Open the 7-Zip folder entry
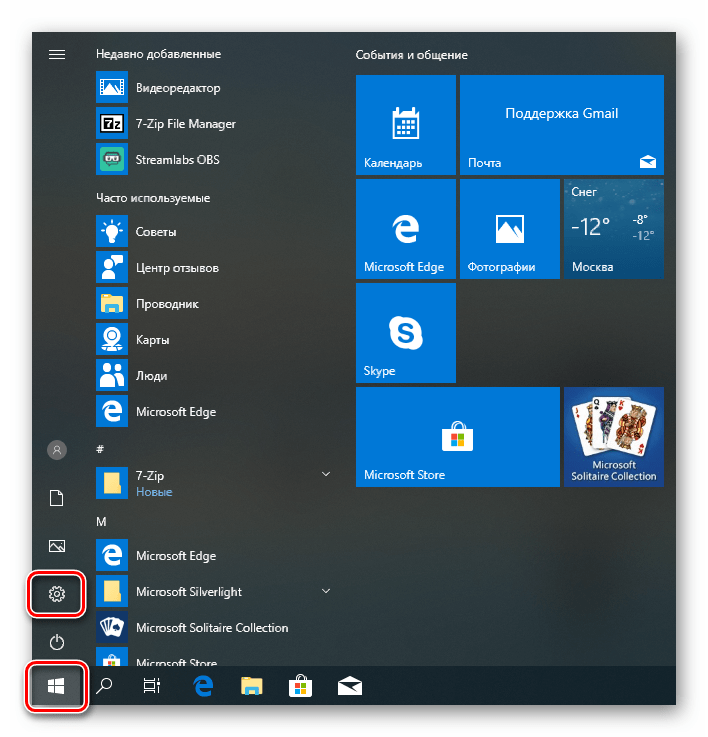This screenshot has height=737, width=708. (216, 483)
